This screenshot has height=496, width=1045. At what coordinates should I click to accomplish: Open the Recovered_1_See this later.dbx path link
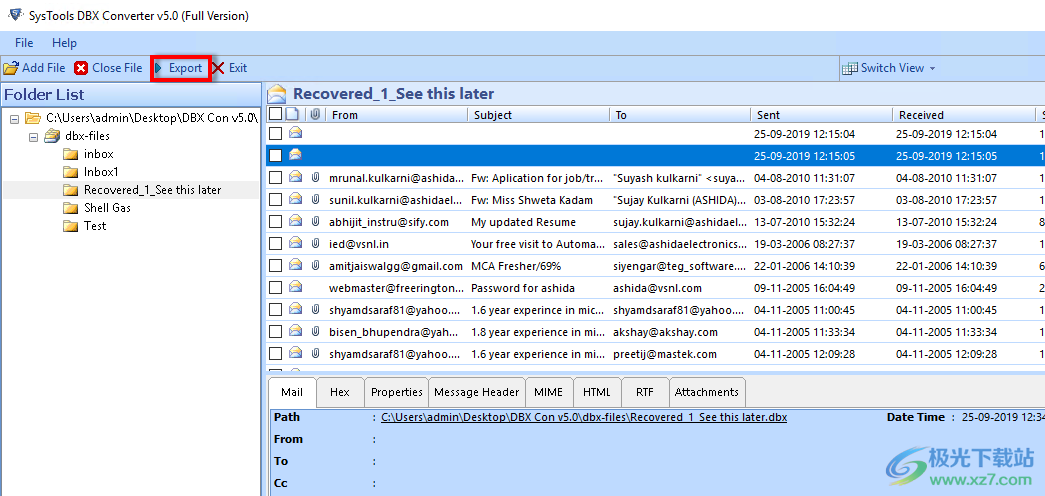(584, 417)
